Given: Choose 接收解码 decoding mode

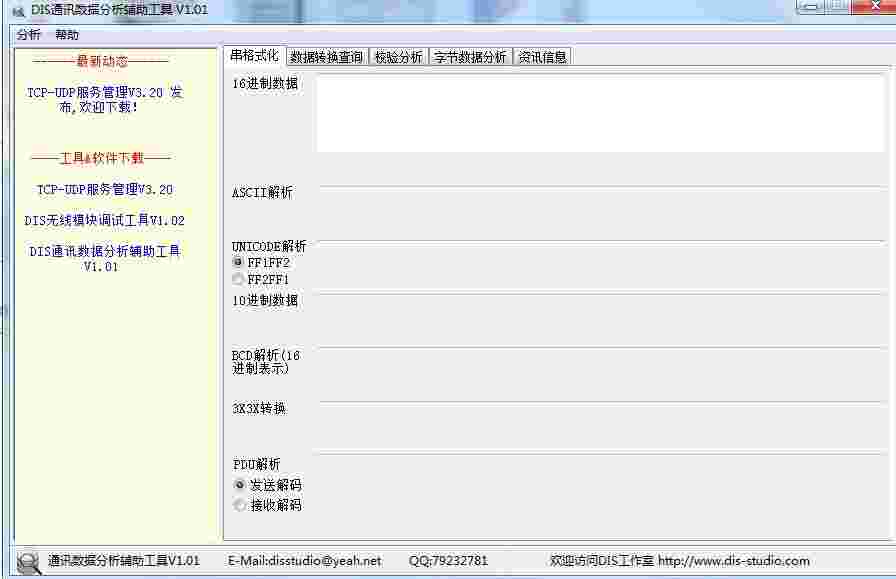Looking at the screenshot, I should 238,505.
